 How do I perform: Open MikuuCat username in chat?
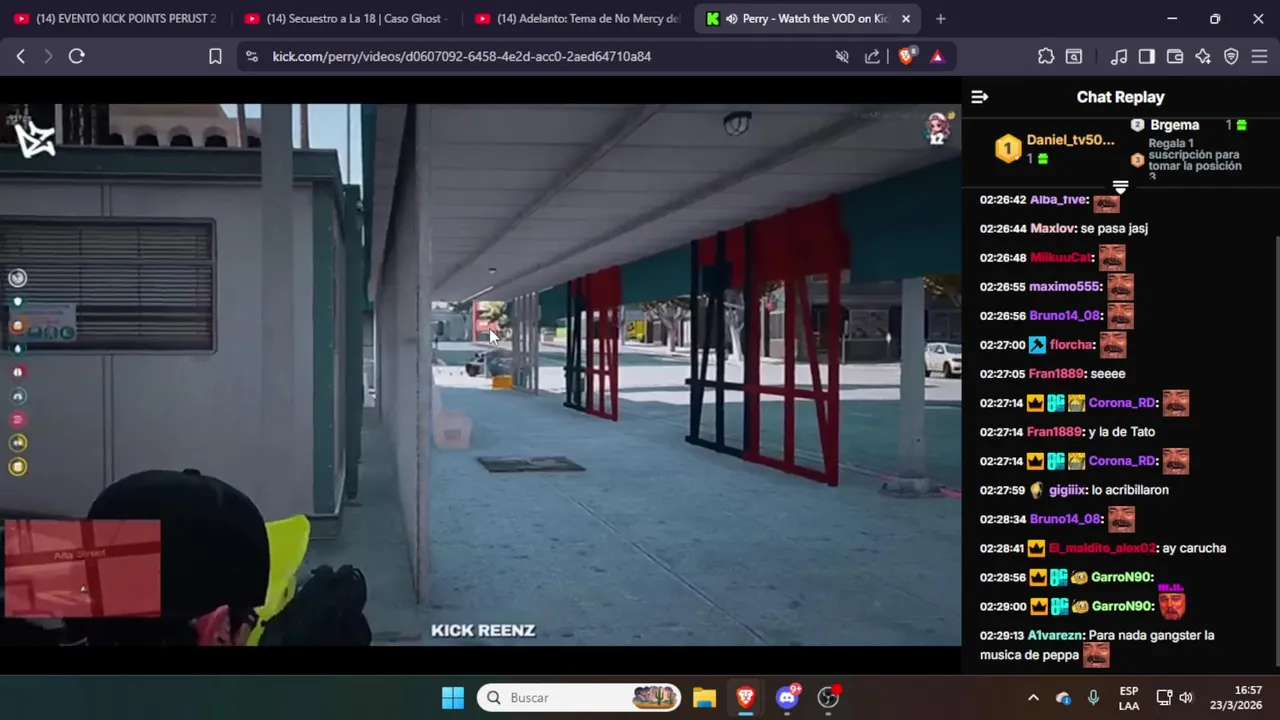1060,258
